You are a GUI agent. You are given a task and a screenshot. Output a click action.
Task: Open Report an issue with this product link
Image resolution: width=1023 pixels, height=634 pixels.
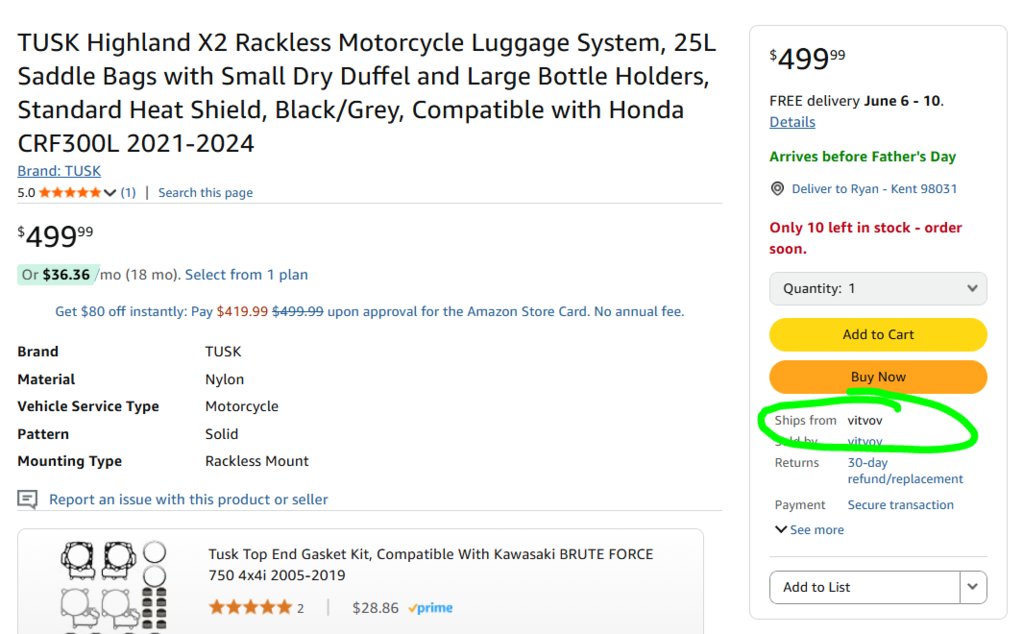click(x=188, y=500)
